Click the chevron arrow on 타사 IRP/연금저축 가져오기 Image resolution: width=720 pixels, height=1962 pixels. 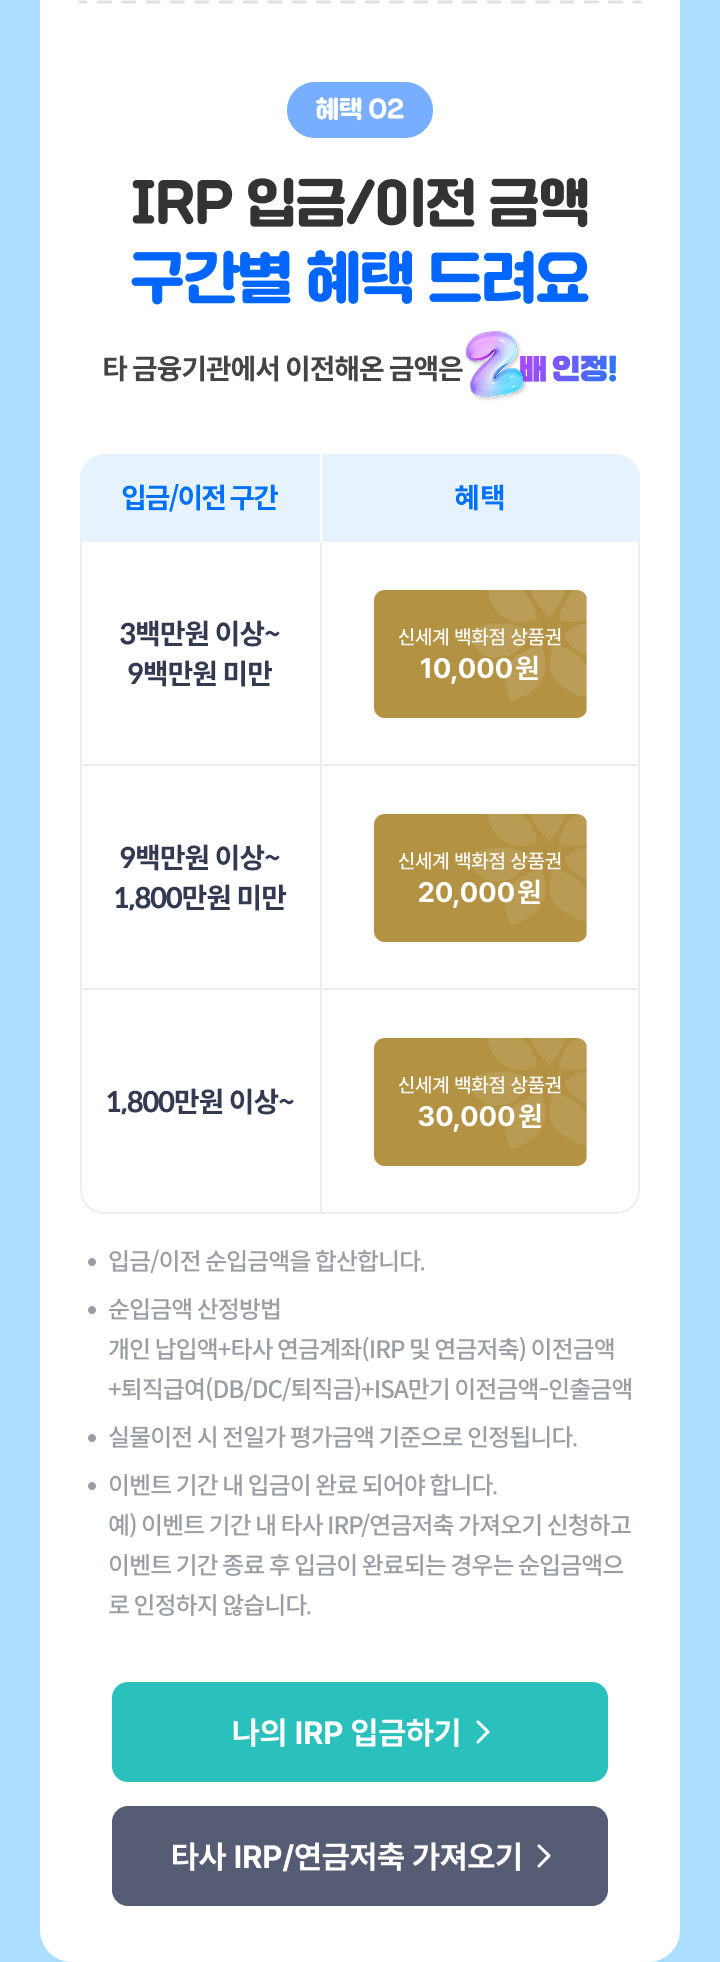pos(544,1856)
